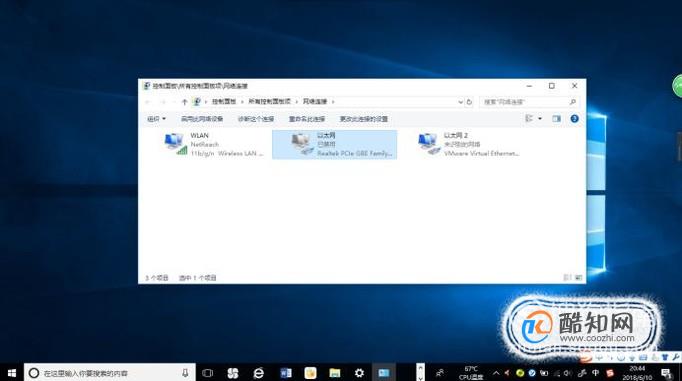Open Word from the taskbar
682x381 pixels.
285,373
